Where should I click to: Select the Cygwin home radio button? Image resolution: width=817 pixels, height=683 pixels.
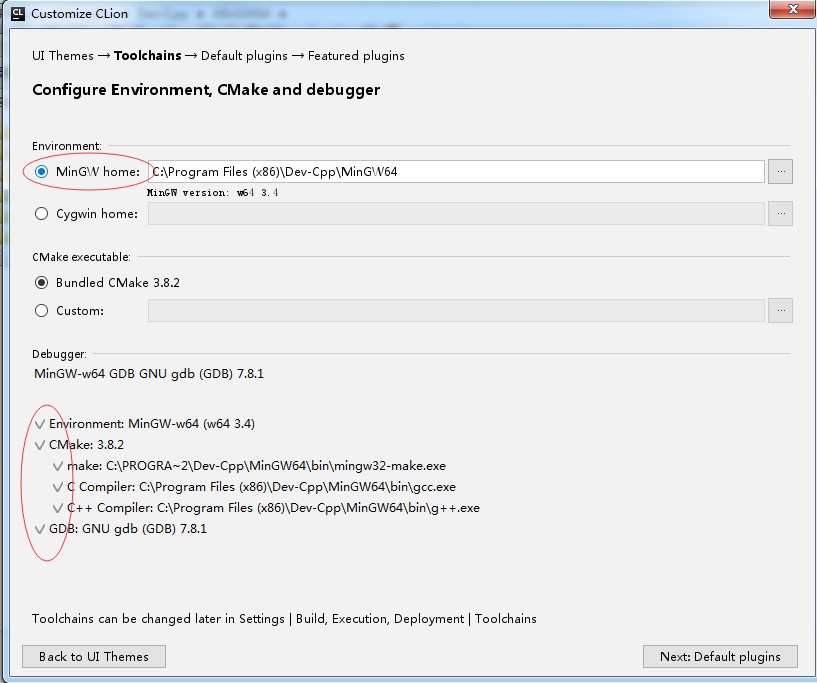[x=41, y=214]
